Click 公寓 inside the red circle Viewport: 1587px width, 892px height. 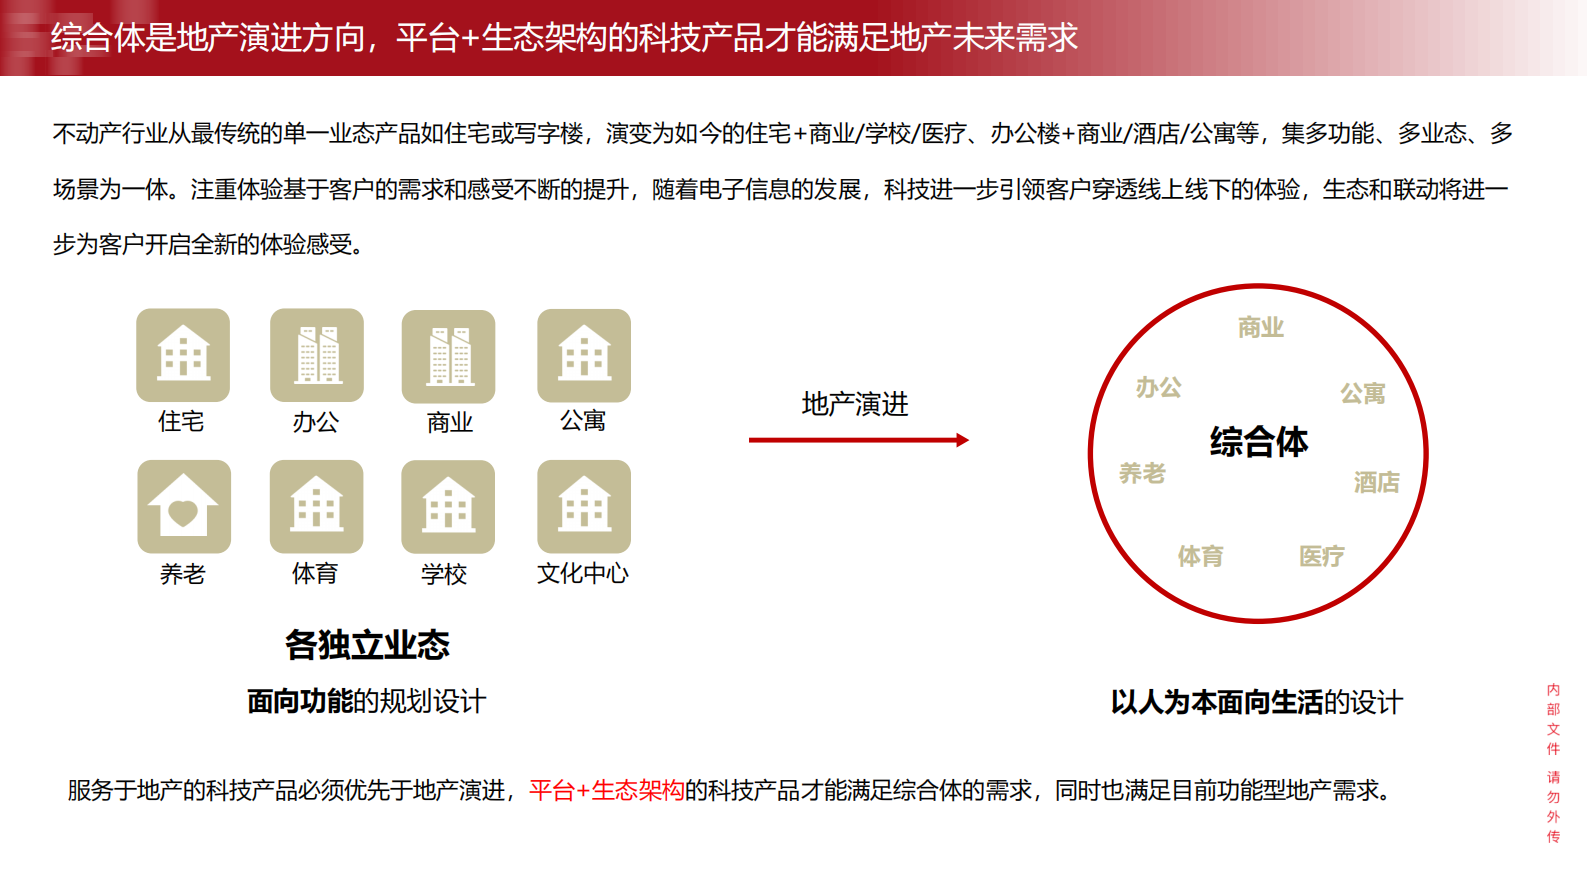point(1363,393)
